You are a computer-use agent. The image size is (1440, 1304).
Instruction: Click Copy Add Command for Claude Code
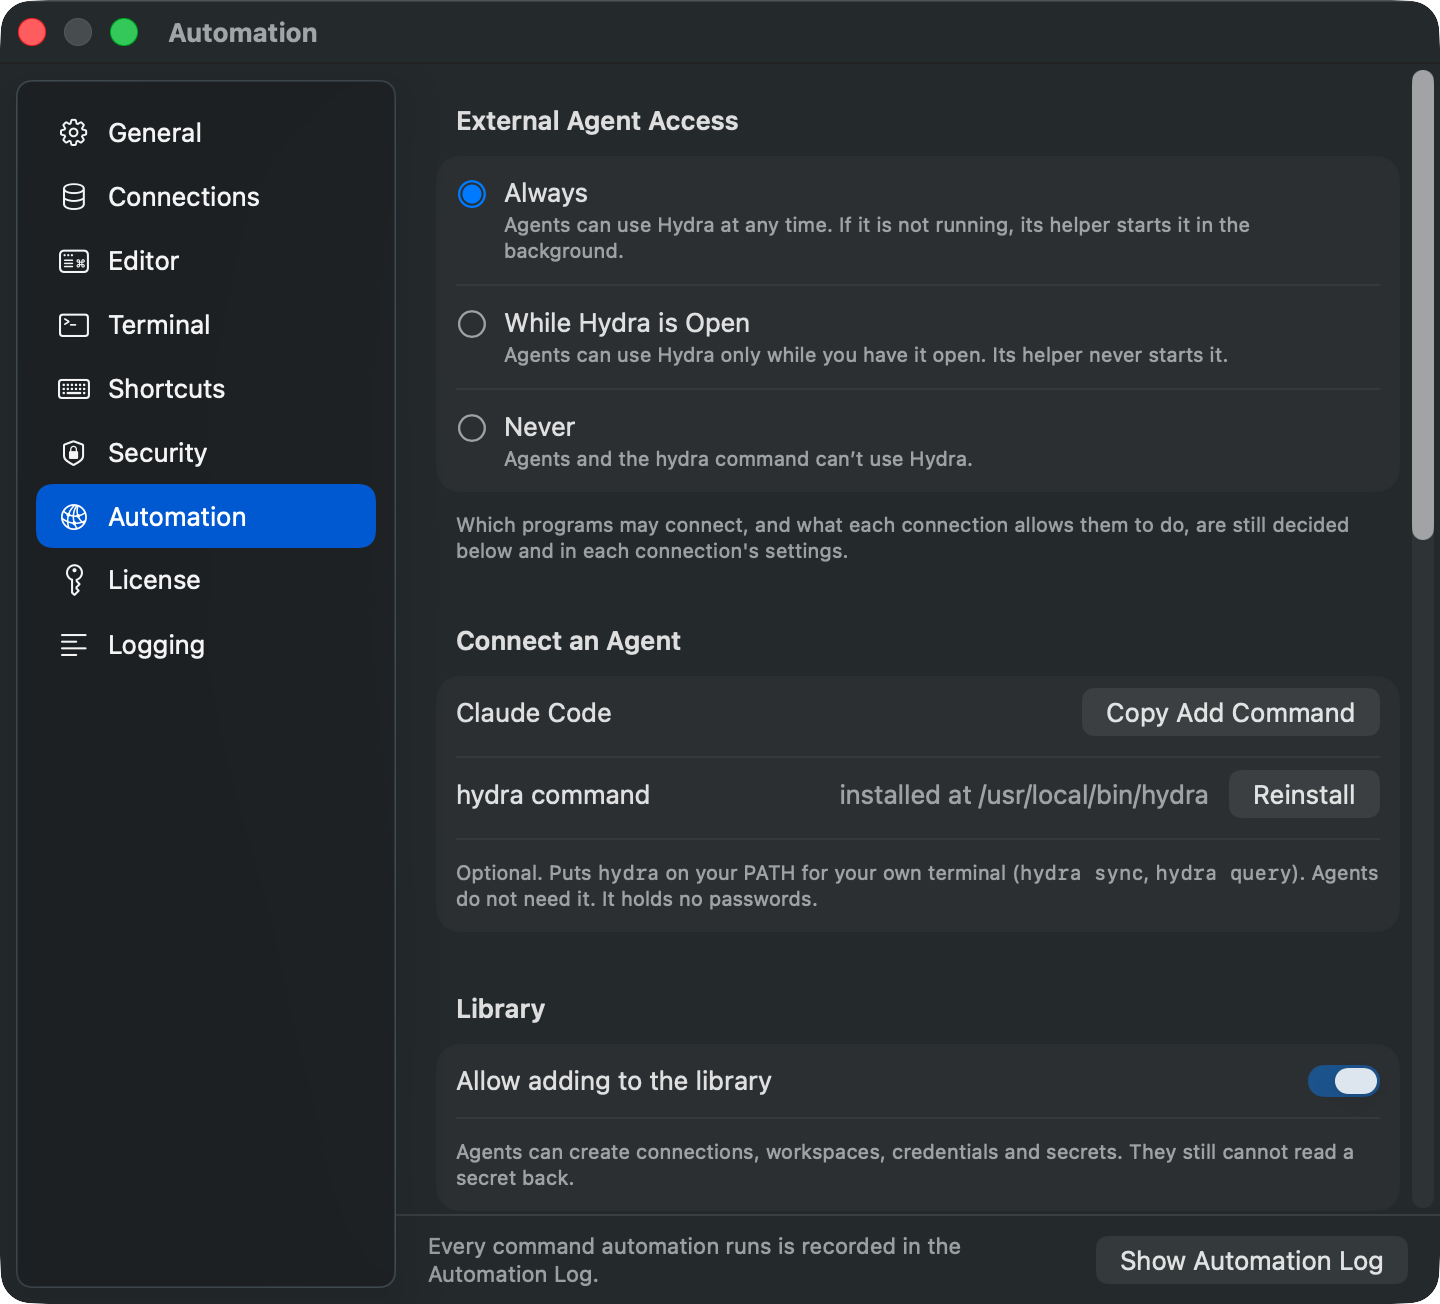[x=1230, y=712]
